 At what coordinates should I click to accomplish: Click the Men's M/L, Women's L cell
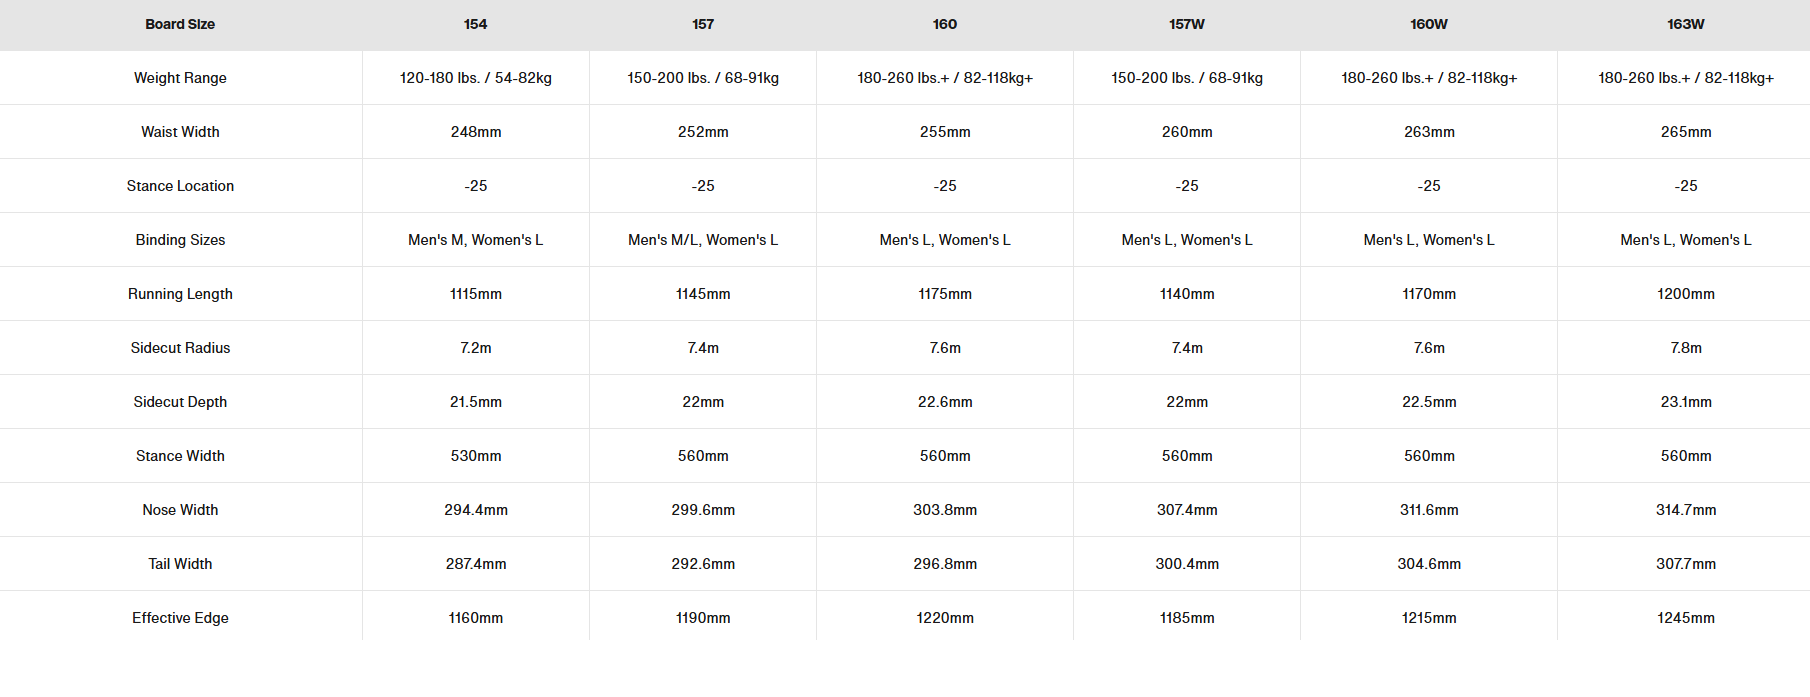coord(702,240)
